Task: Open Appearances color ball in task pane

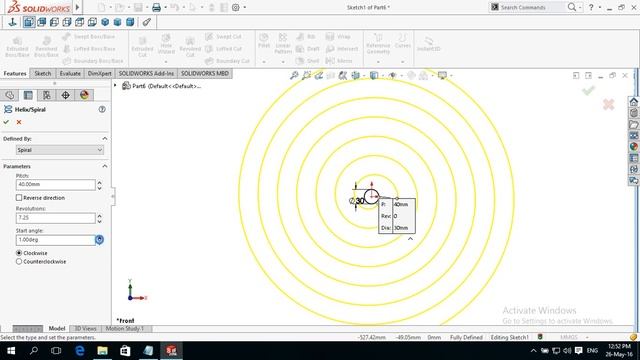Action: click(633, 147)
